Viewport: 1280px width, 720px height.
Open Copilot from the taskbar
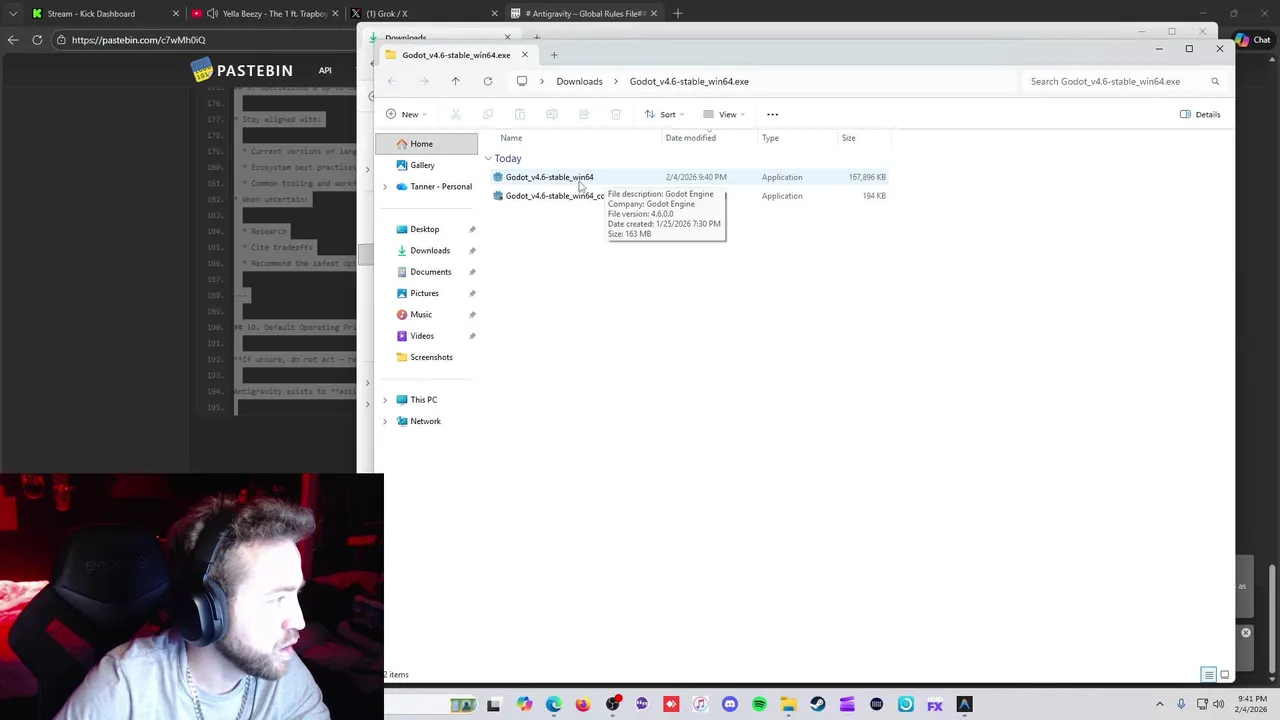pos(525,704)
